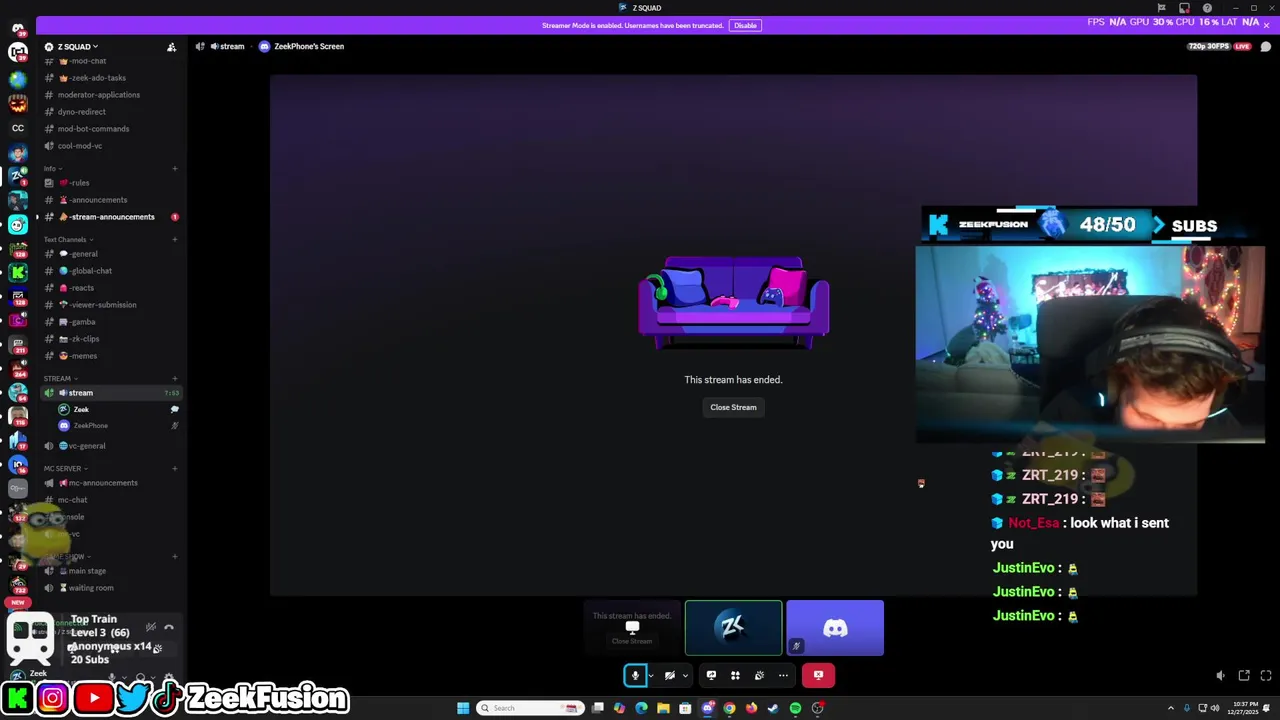1280x720 pixels.
Task: Open Firefox from taskbar
Action: (751, 708)
